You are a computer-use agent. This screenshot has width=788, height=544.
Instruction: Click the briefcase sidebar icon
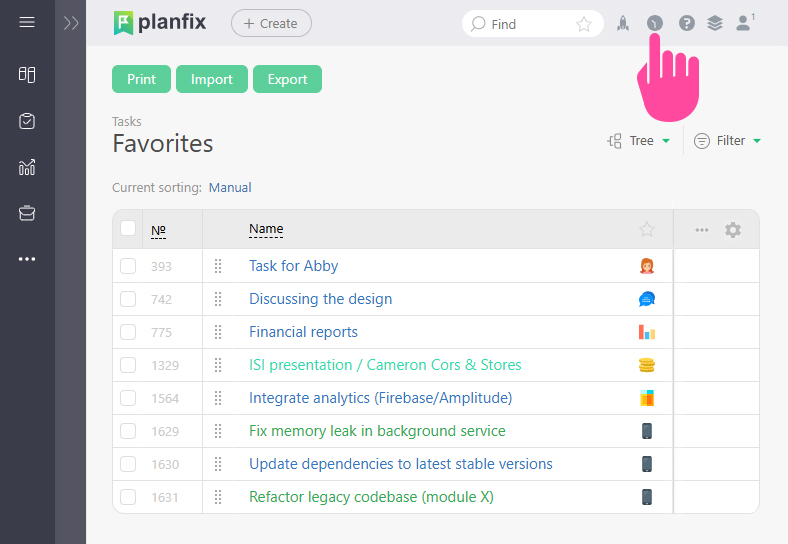tap(27, 213)
